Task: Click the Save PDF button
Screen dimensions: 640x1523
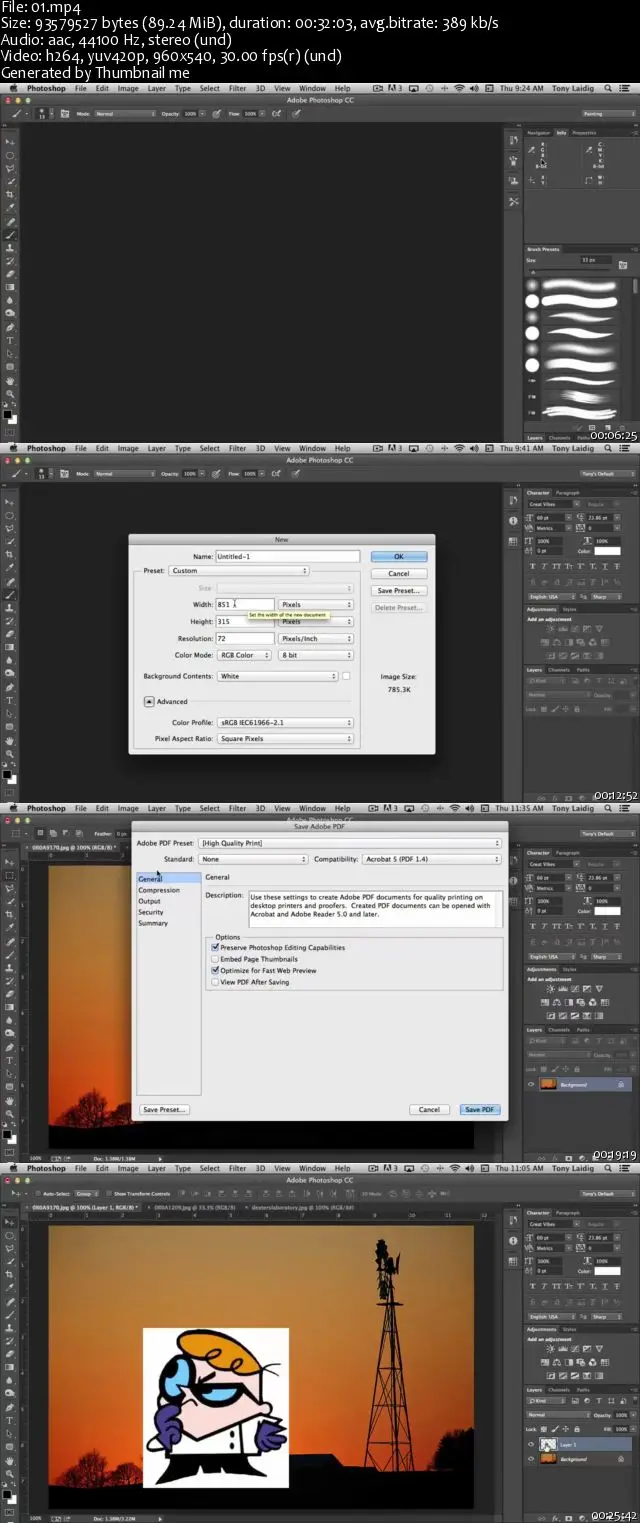Action: click(480, 1109)
